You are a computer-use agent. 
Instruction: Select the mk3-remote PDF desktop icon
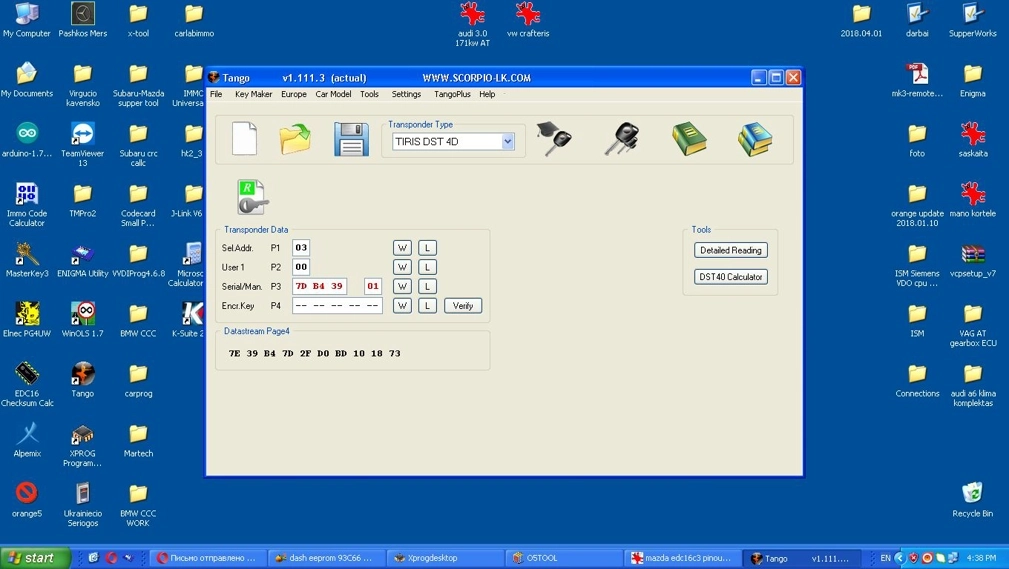pos(917,80)
